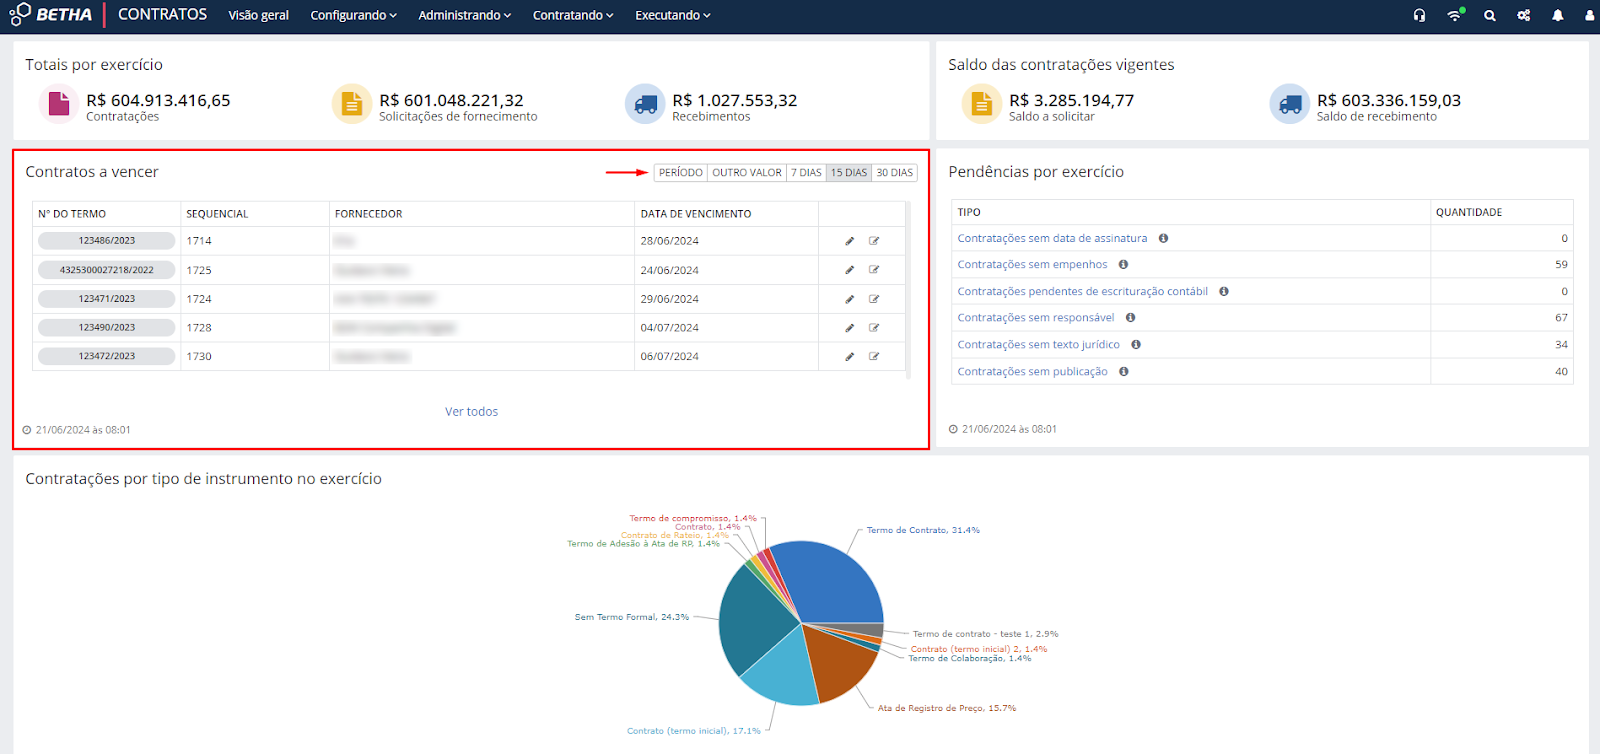Open Contratações sem publicação link

tap(1032, 372)
